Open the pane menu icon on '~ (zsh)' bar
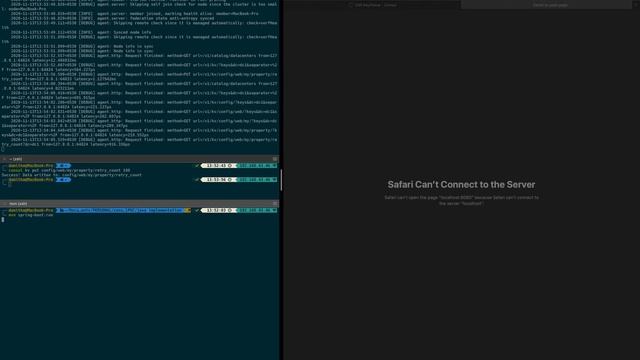This screenshot has width=640, height=360. (275, 159)
